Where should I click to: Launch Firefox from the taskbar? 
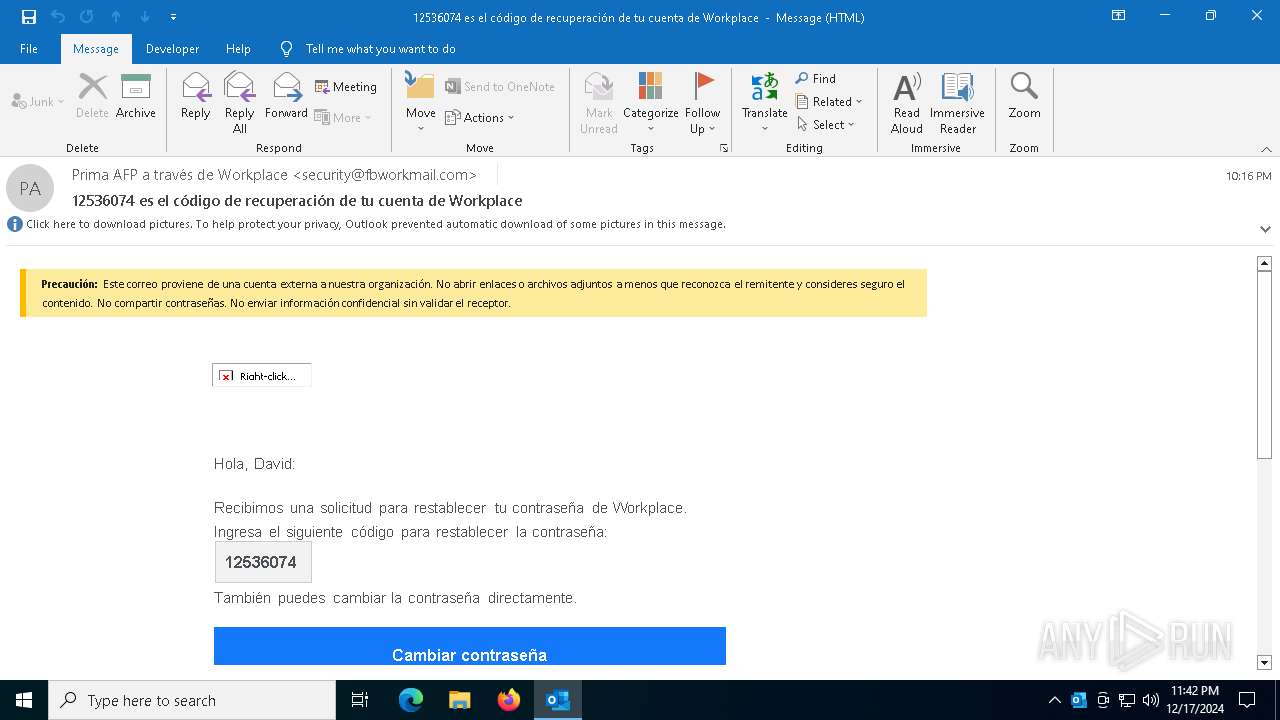click(508, 700)
